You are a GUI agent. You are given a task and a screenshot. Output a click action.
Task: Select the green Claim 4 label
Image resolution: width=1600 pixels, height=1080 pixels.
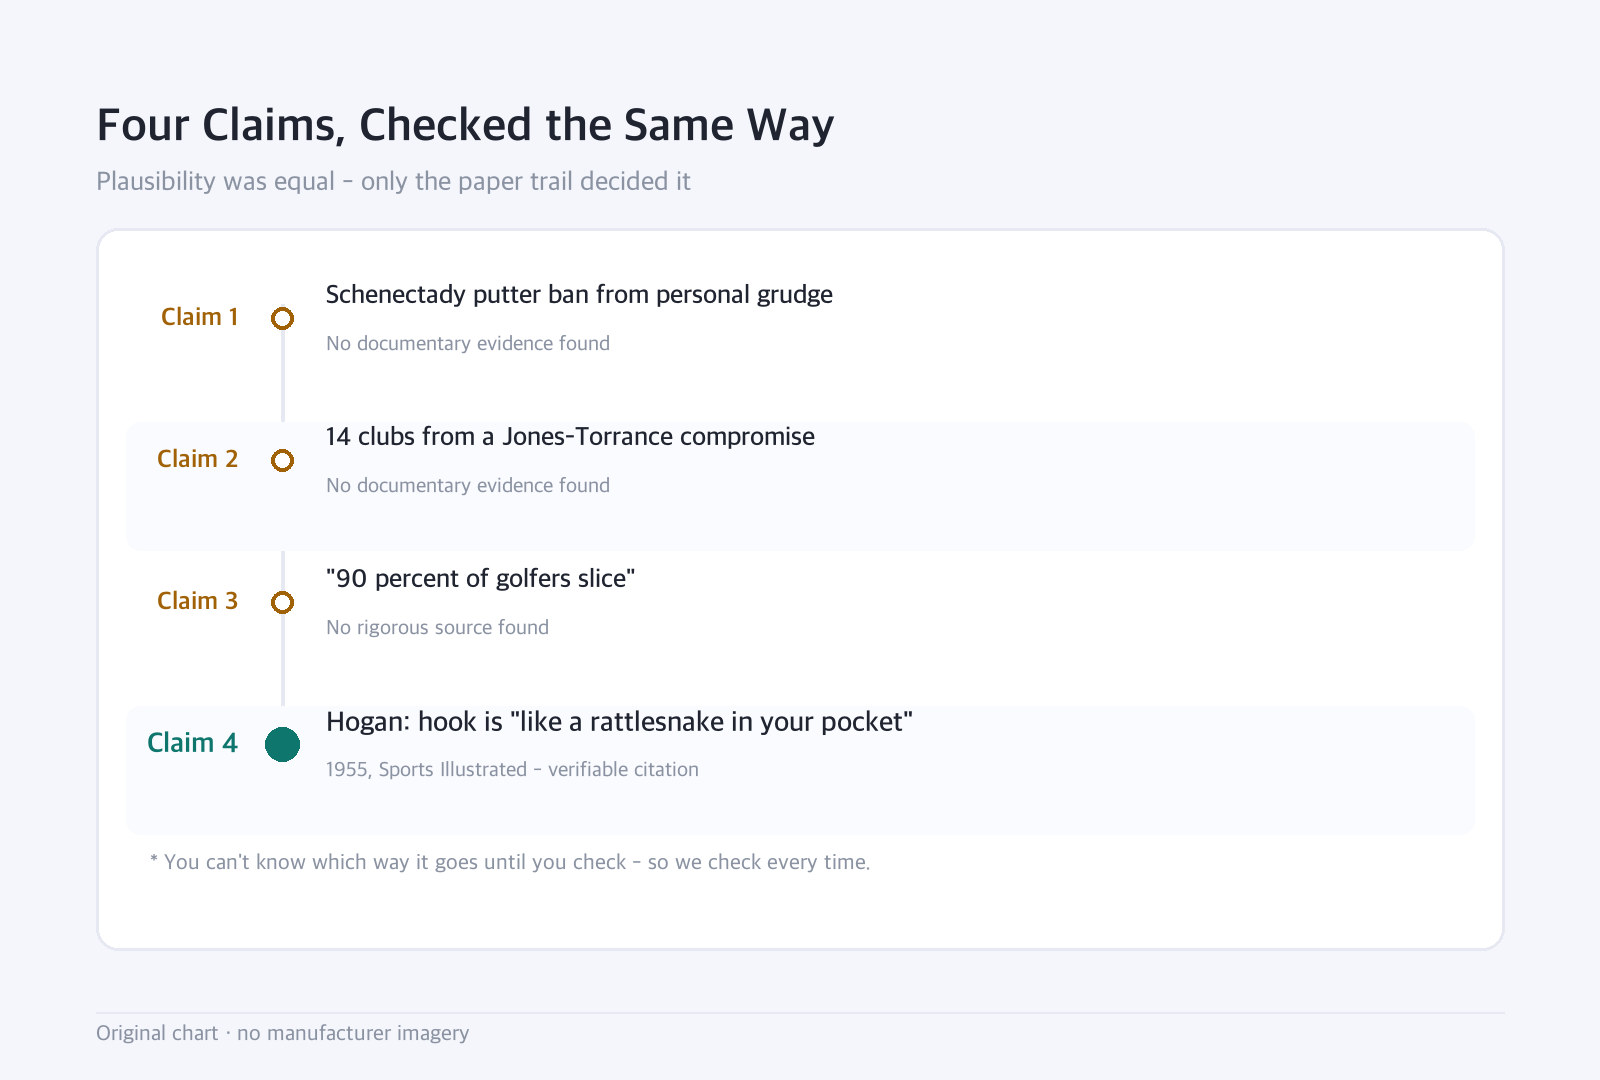(x=192, y=743)
